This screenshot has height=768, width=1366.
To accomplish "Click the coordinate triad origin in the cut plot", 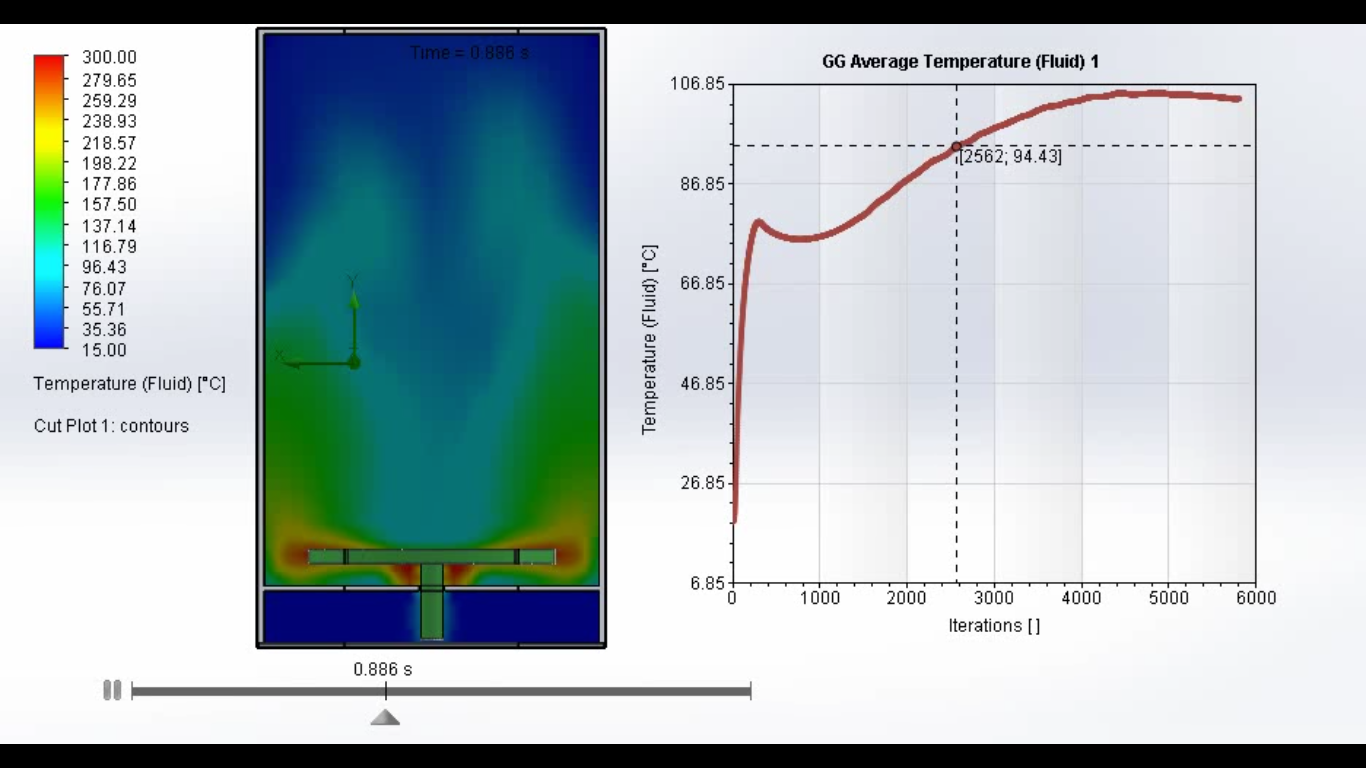I will (x=353, y=362).
